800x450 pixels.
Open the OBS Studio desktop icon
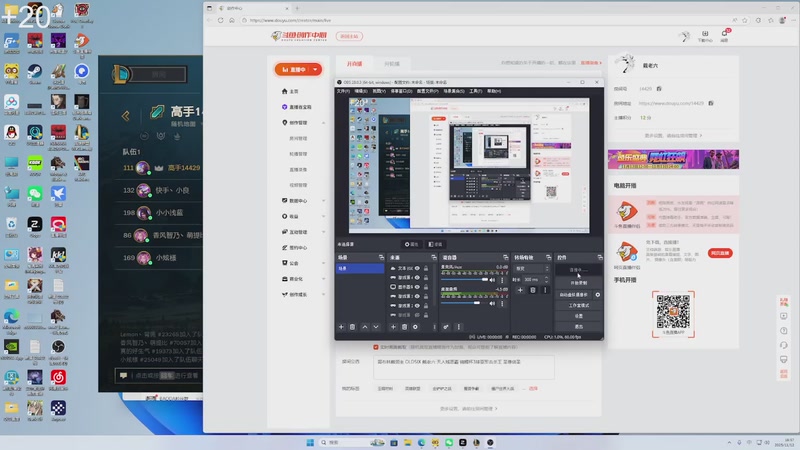pyautogui.click(x=58, y=348)
